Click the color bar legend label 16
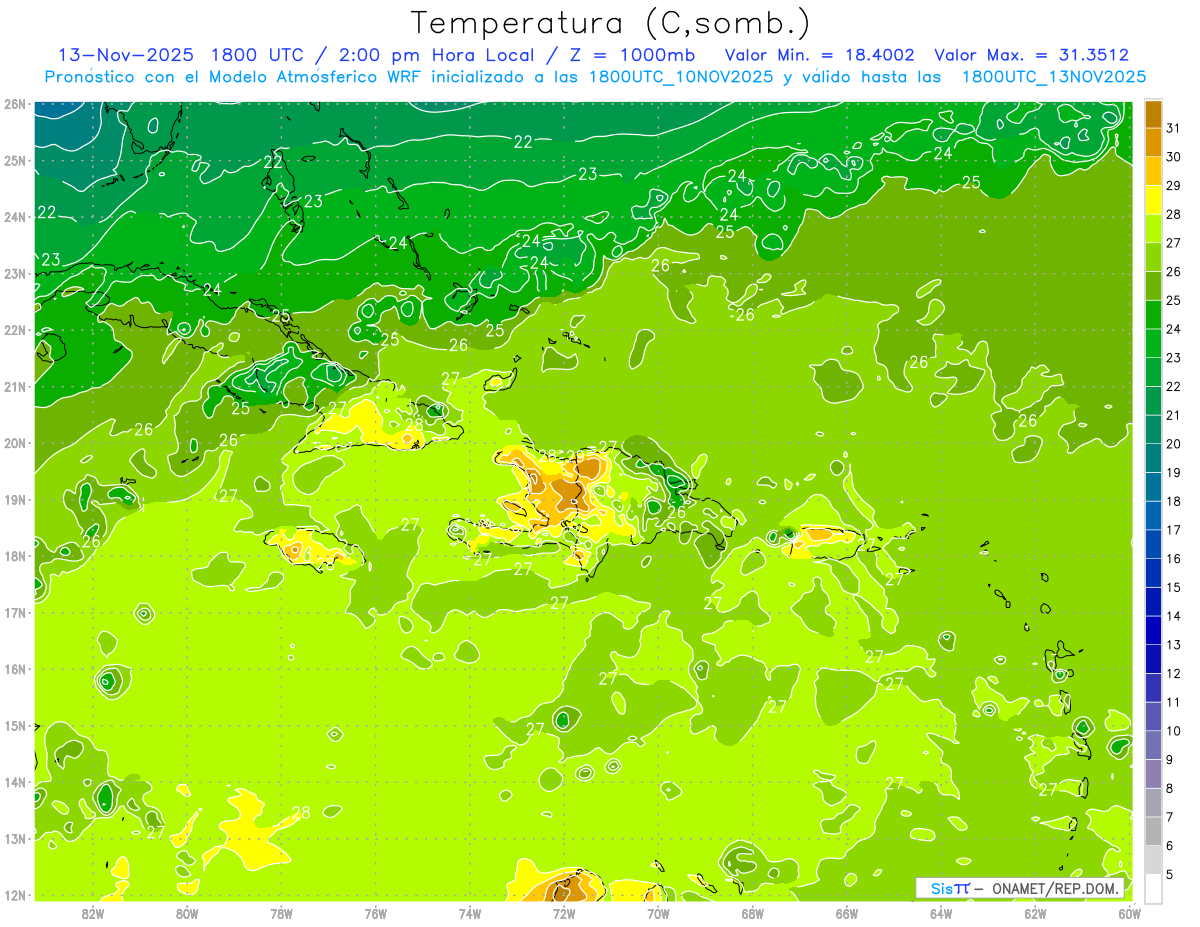Viewport: 1200px width, 927px height. click(x=1174, y=559)
